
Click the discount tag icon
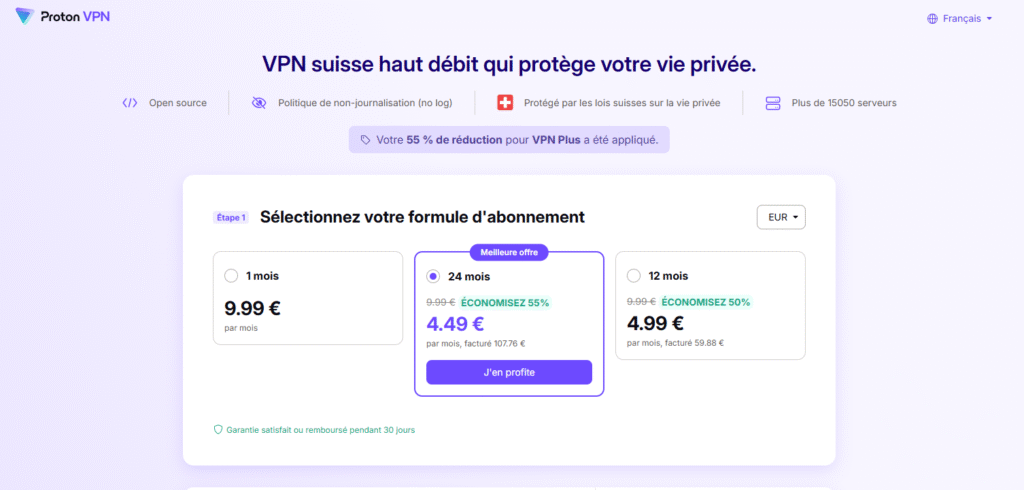pos(365,140)
